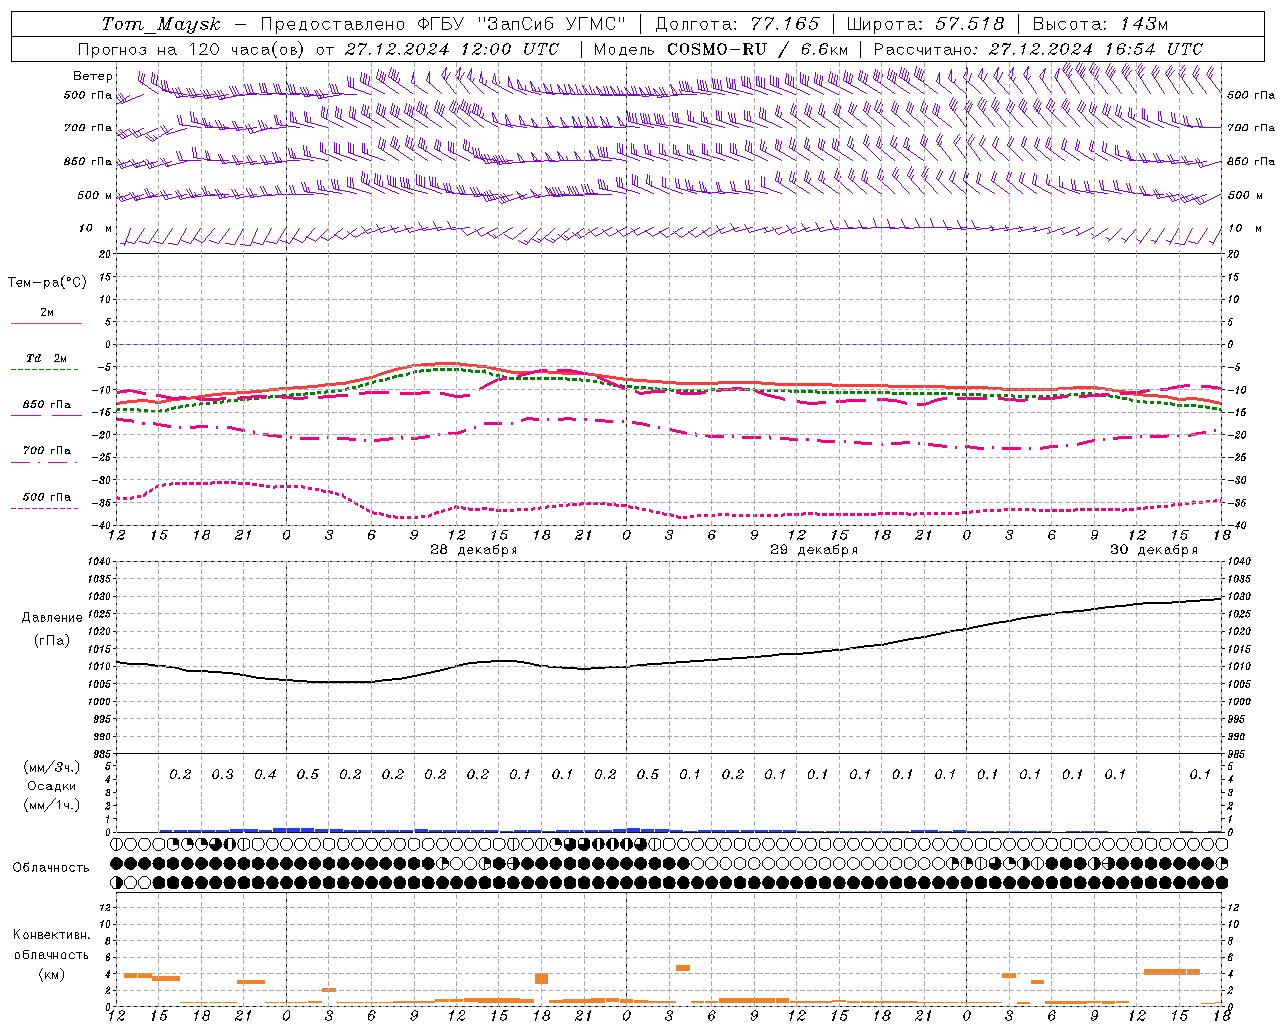Click the 500 гПа legend entry in temperature panel

coord(47,497)
